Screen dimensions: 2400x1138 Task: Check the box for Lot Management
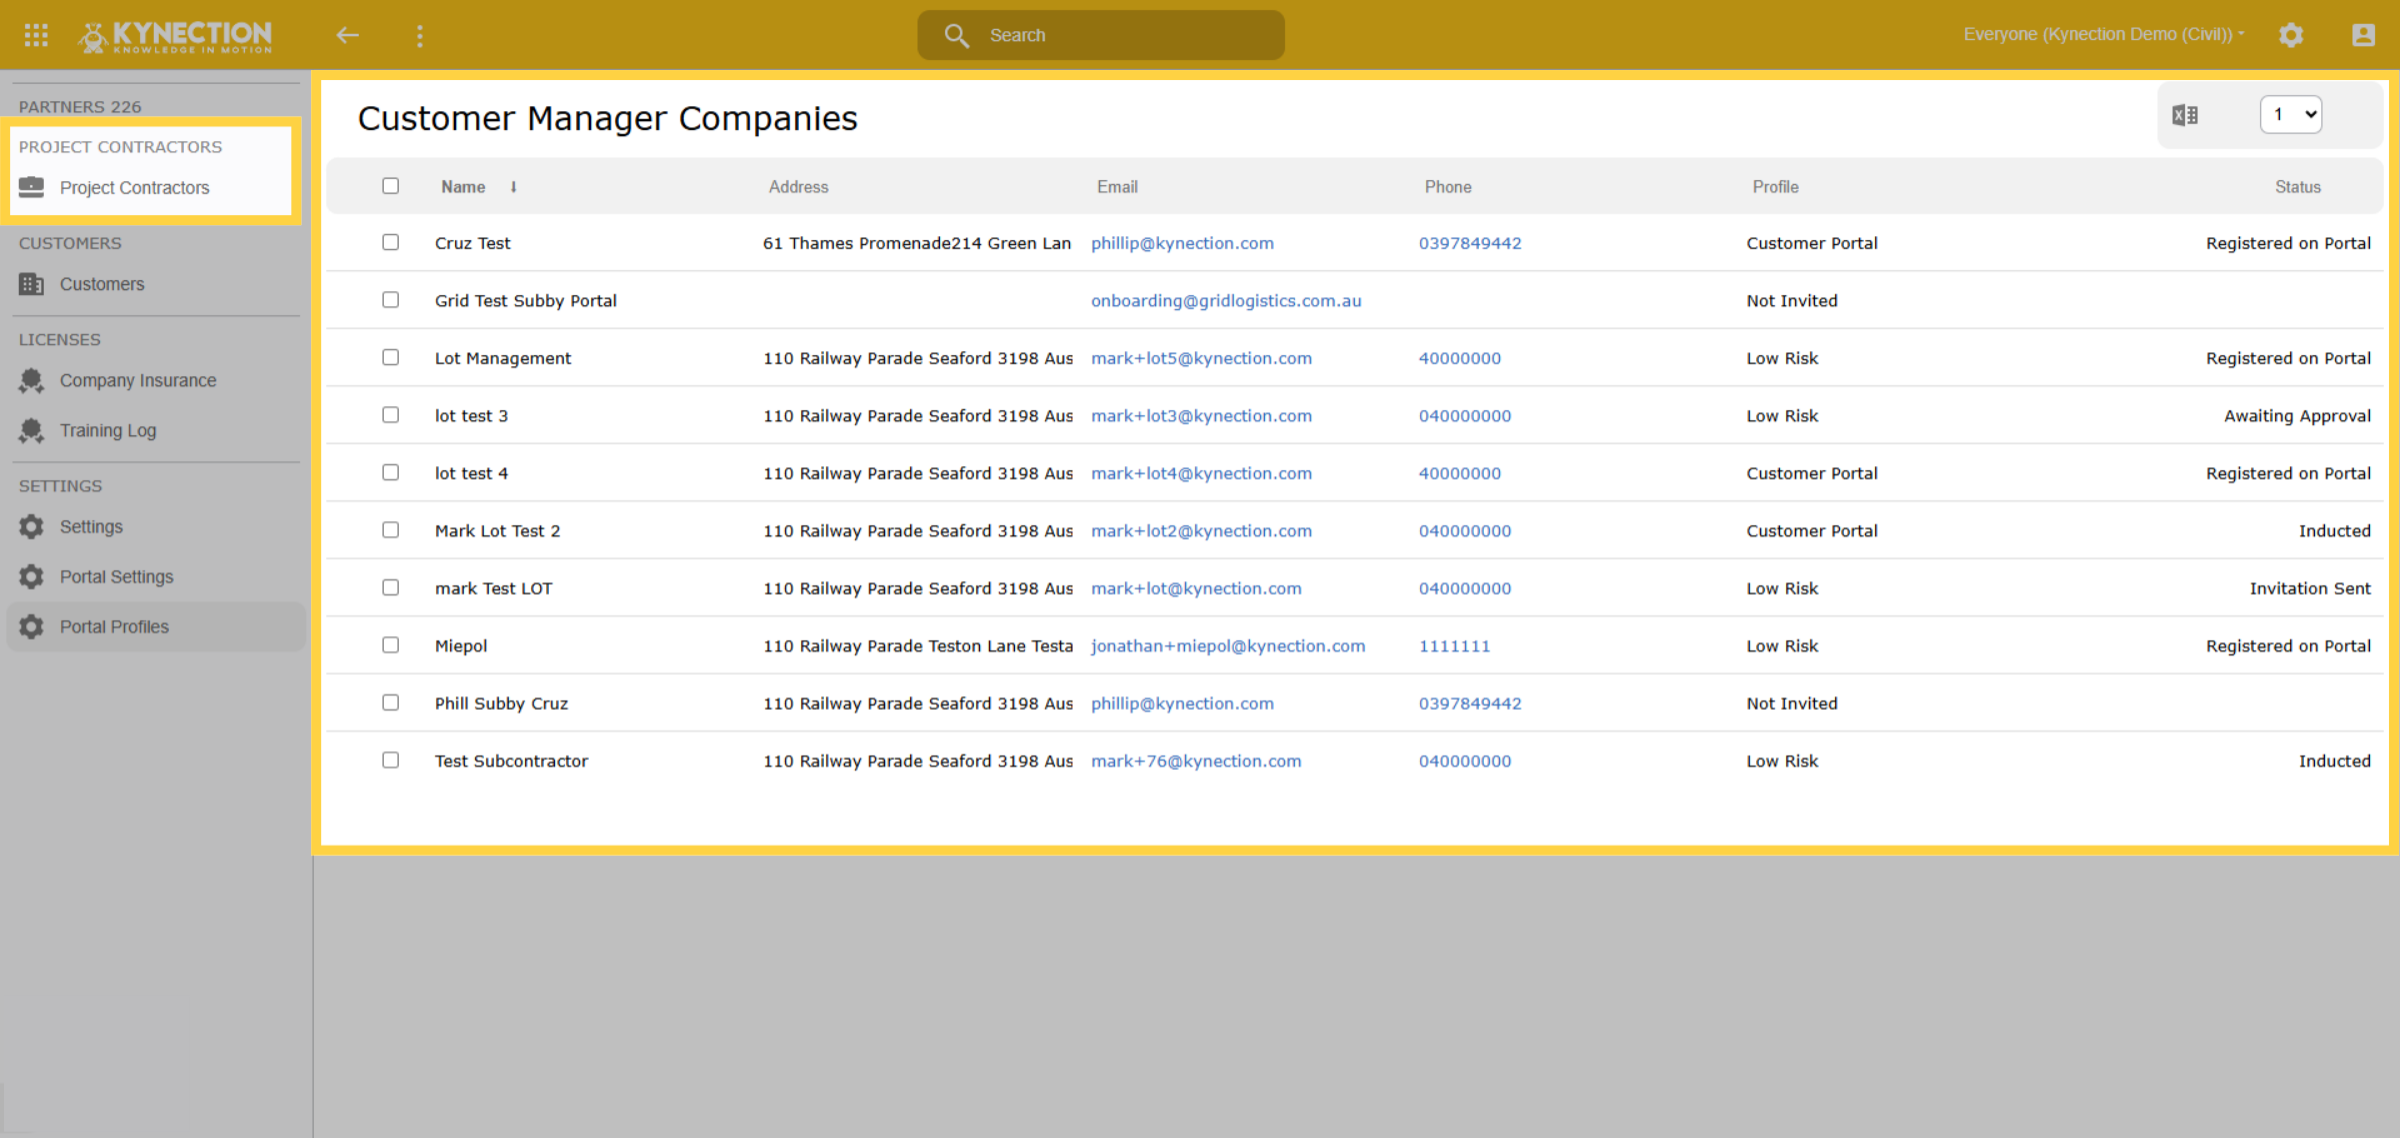coord(390,357)
